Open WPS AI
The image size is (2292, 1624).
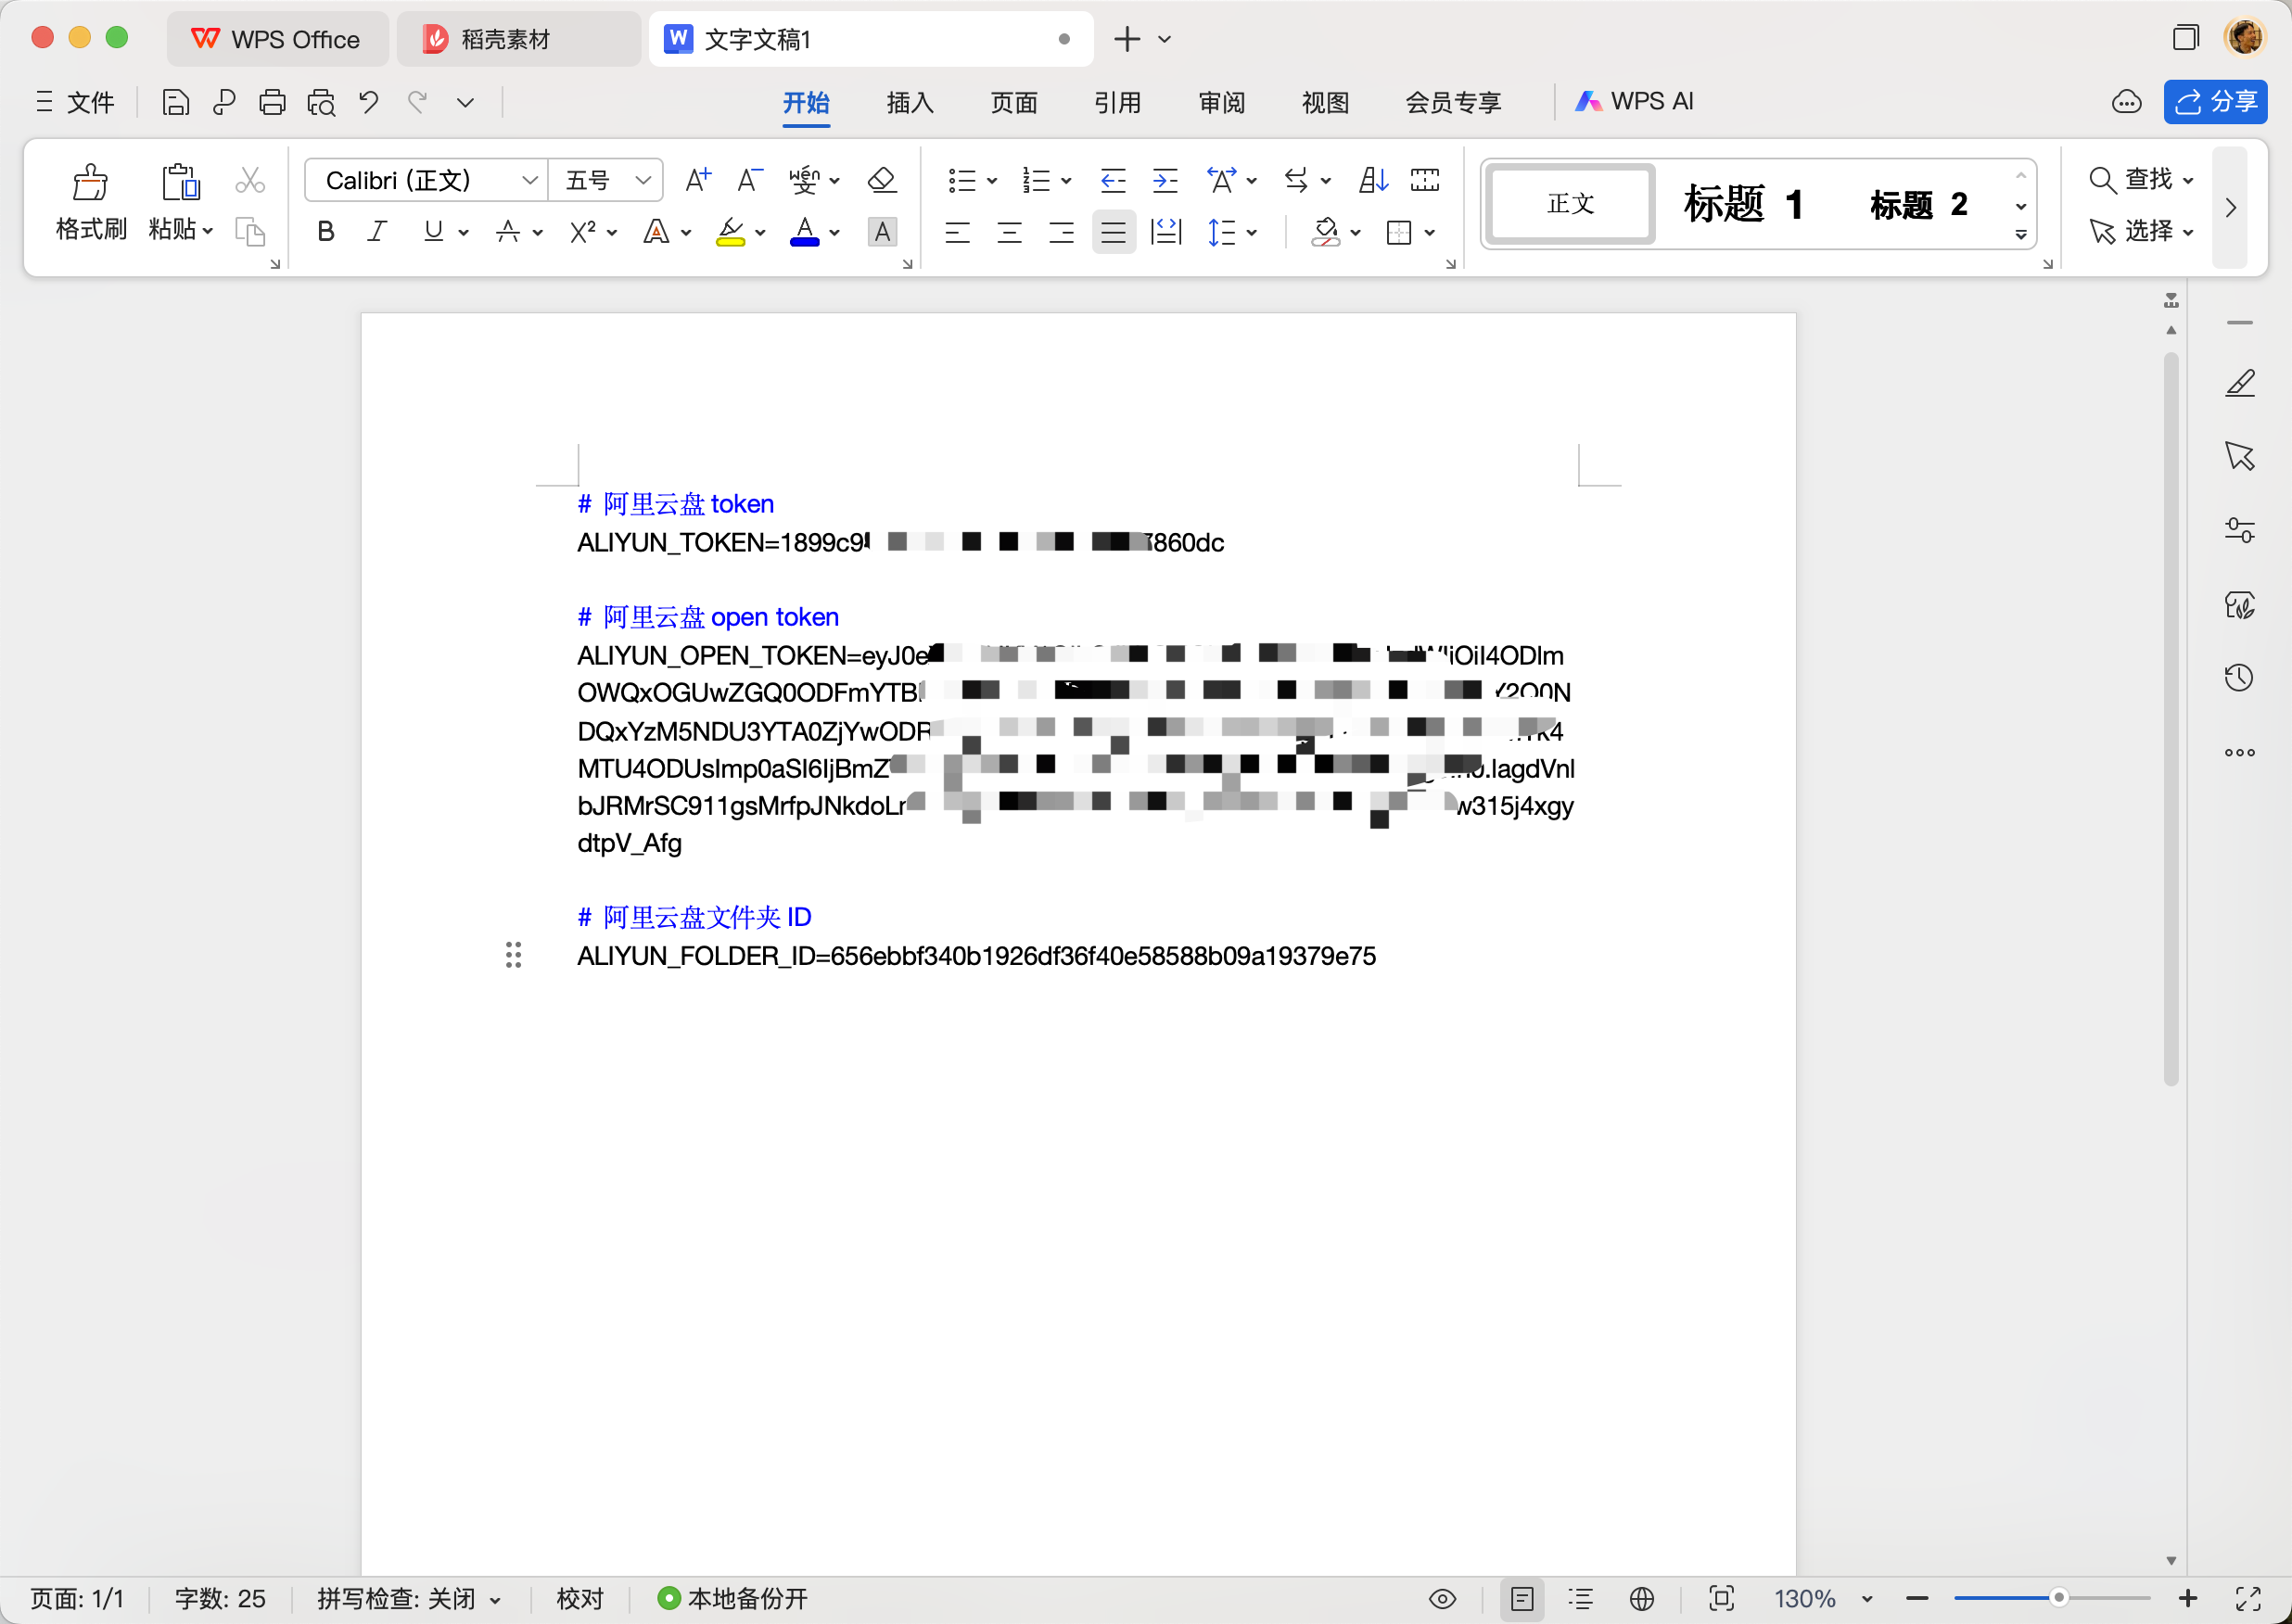pos(1634,102)
